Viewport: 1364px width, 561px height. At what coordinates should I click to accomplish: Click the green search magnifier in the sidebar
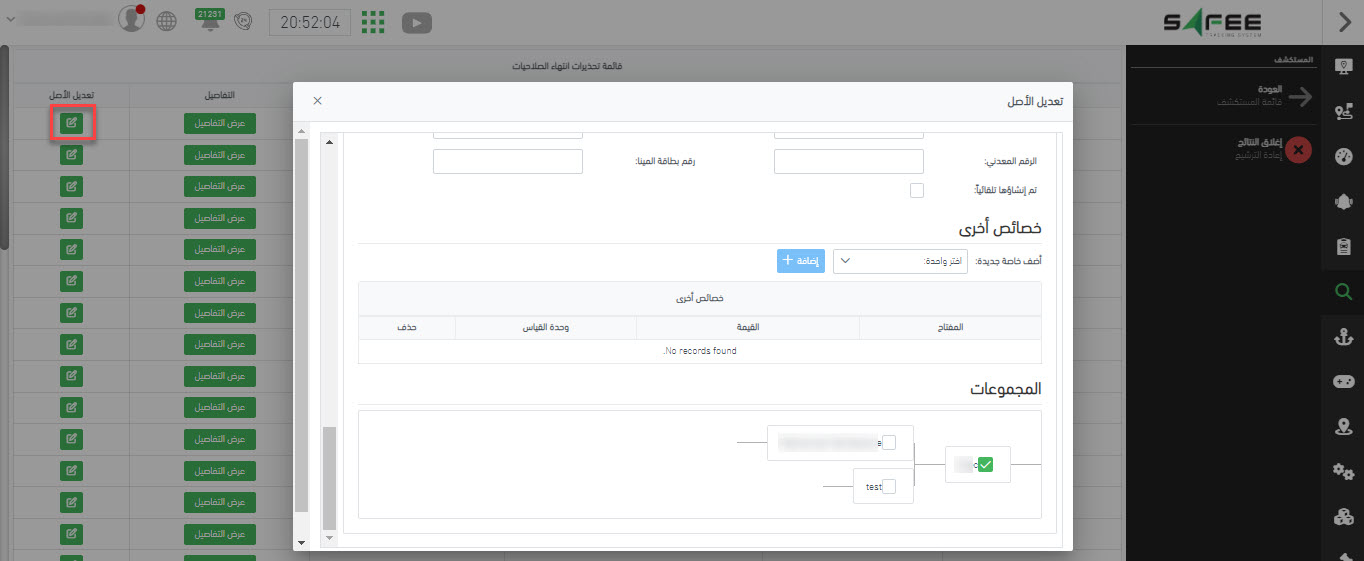point(1343,291)
